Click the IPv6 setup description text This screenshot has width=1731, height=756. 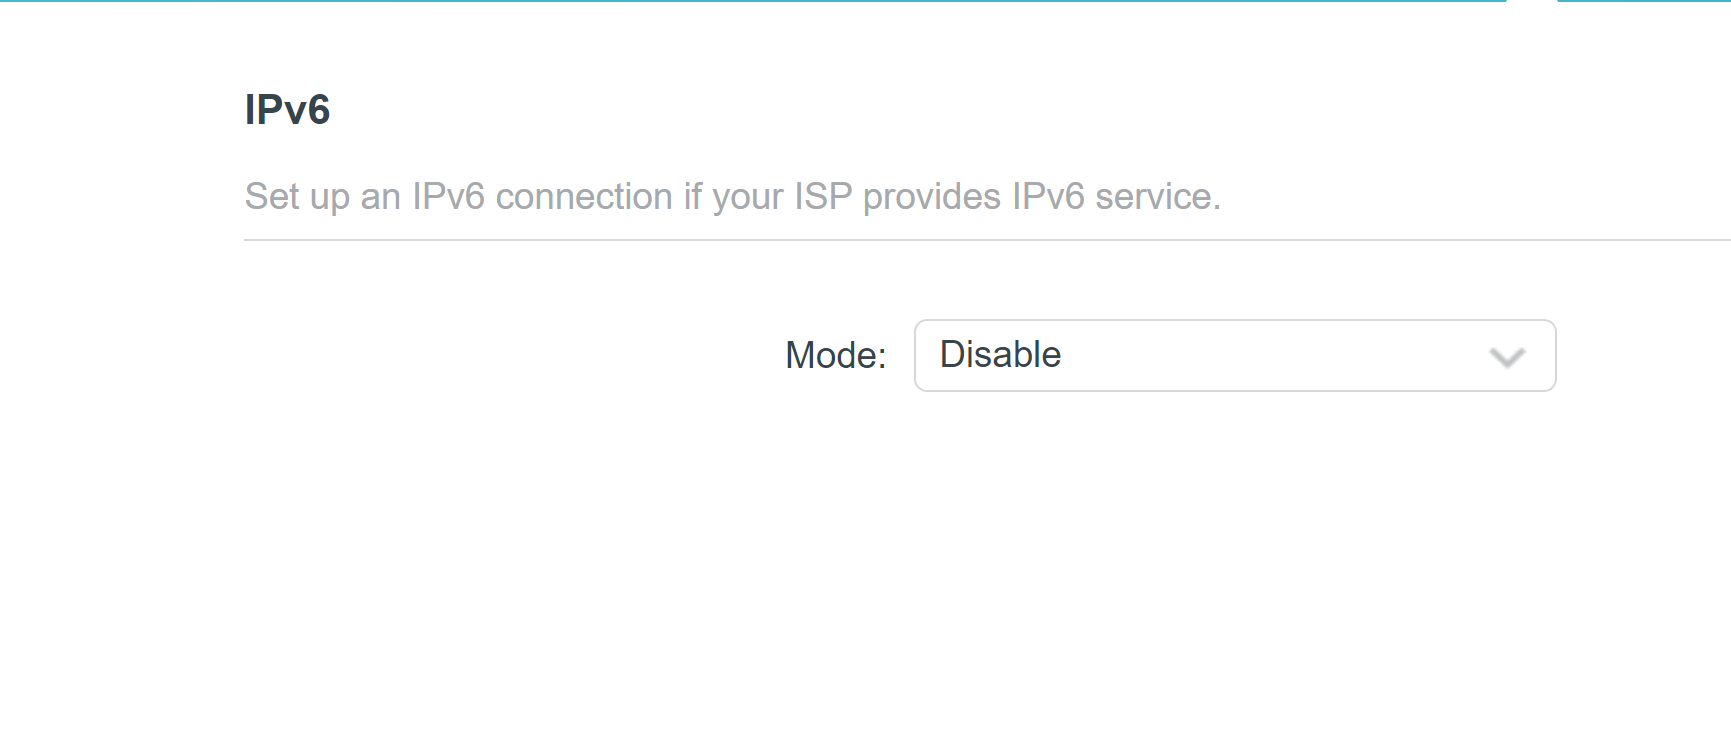[x=732, y=197]
